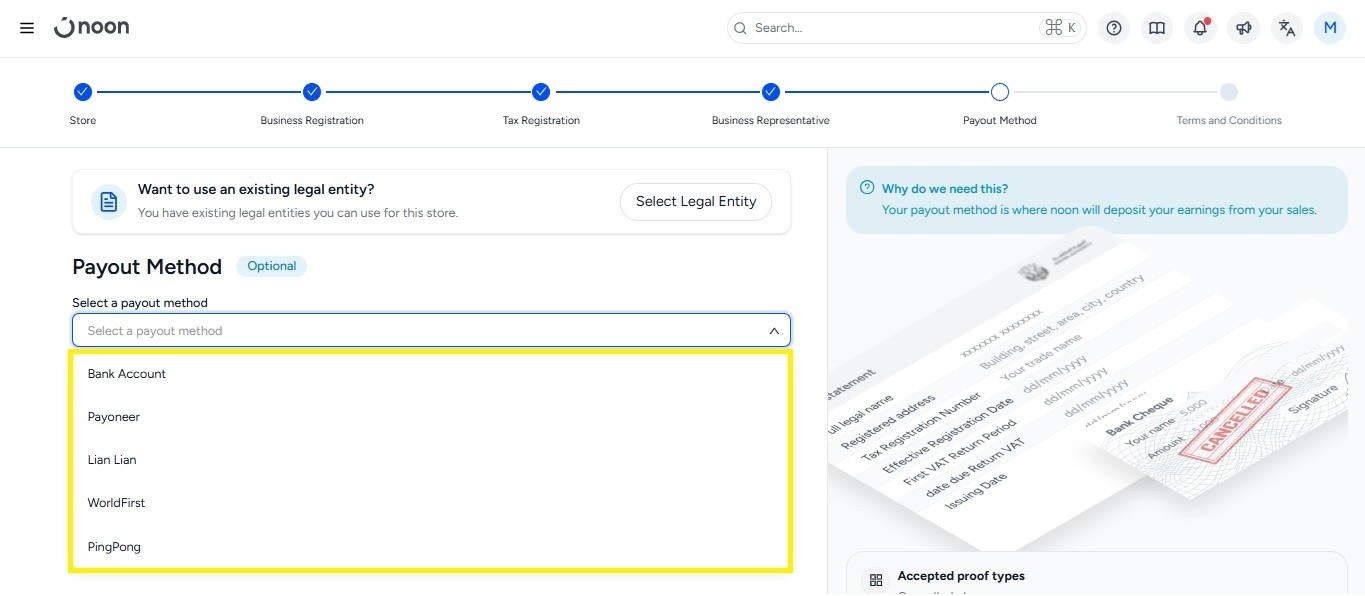Choose Lian Lian payout option
Screen dimensions: 1365x596
(431, 460)
